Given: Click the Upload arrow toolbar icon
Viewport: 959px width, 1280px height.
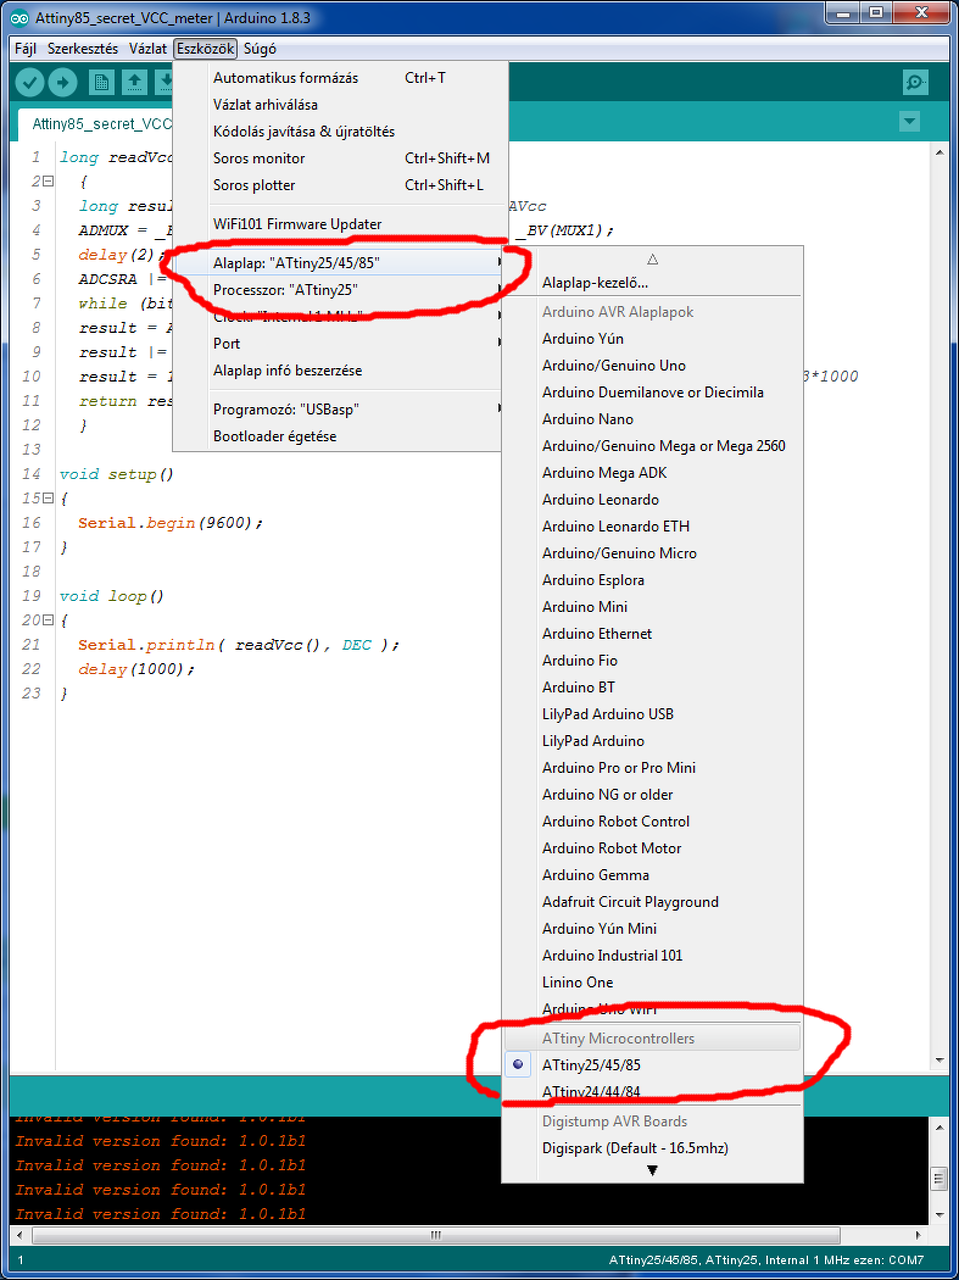Looking at the screenshot, I should point(63,82).
